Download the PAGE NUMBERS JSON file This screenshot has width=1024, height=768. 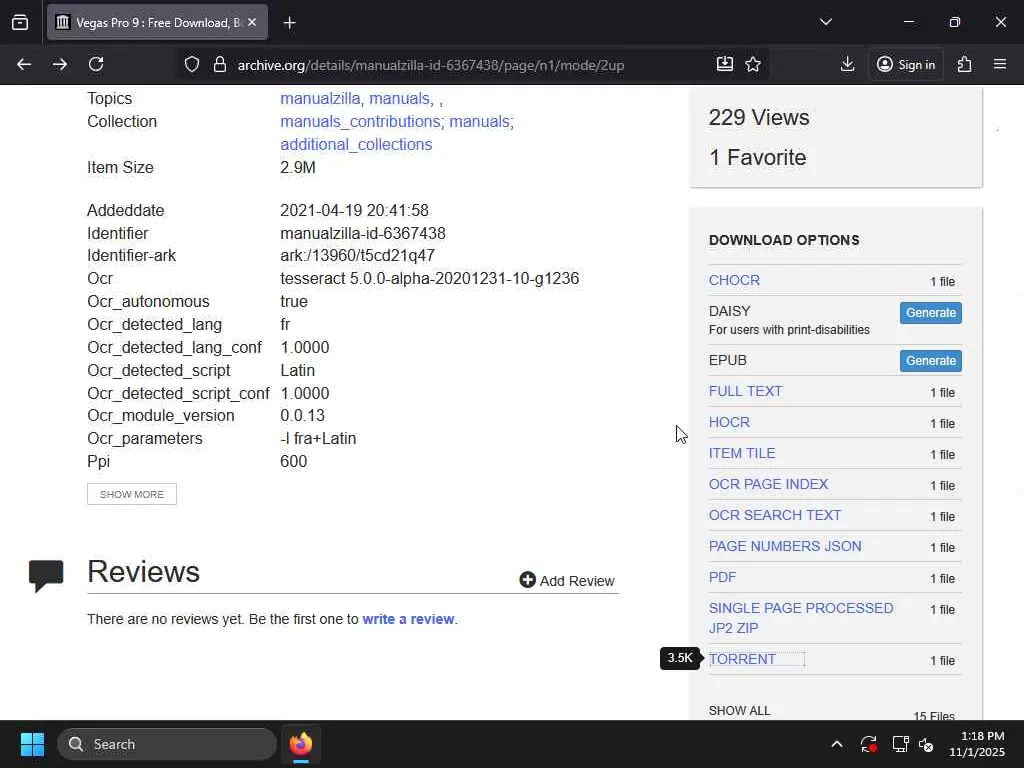[785, 546]
